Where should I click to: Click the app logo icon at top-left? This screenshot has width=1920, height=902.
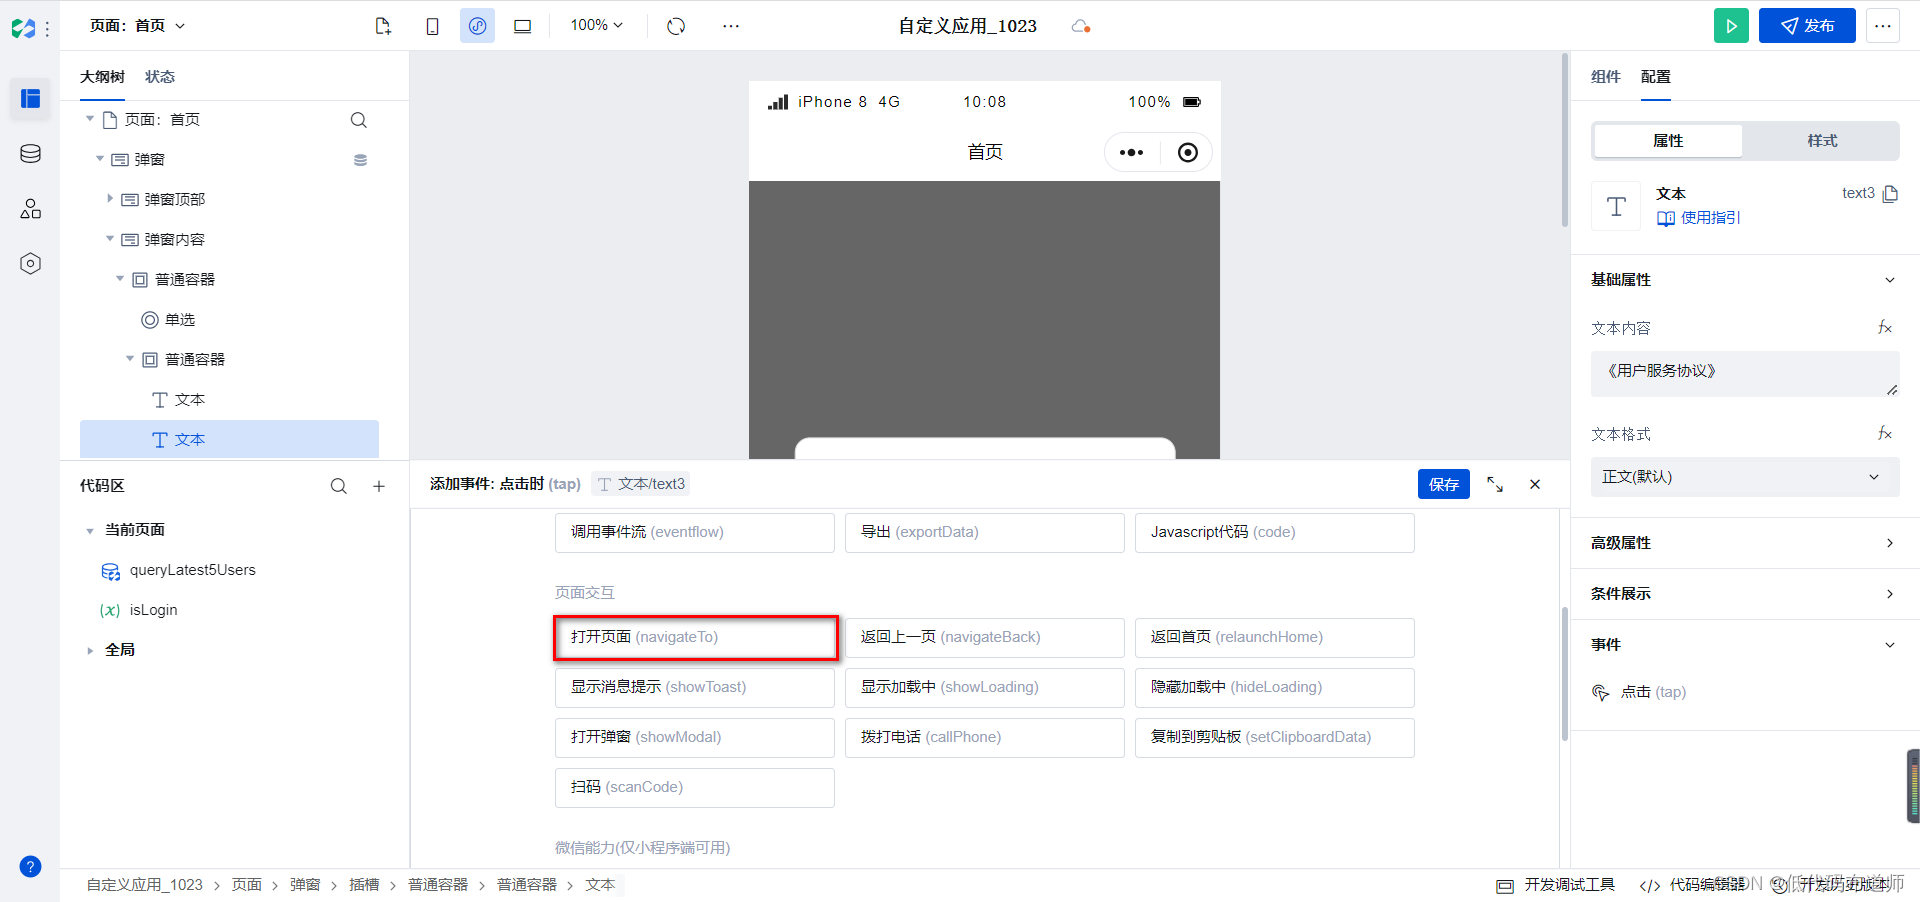23,28
